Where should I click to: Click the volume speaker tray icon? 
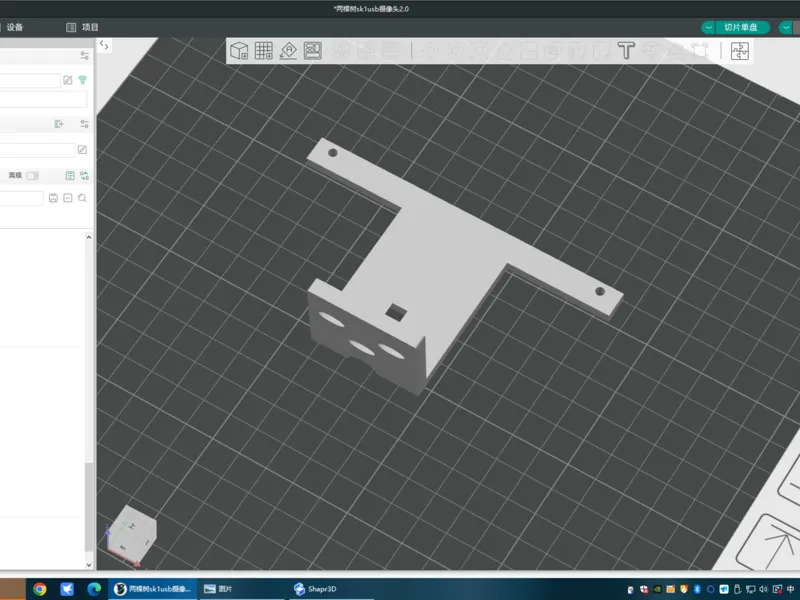pos(764,589)
